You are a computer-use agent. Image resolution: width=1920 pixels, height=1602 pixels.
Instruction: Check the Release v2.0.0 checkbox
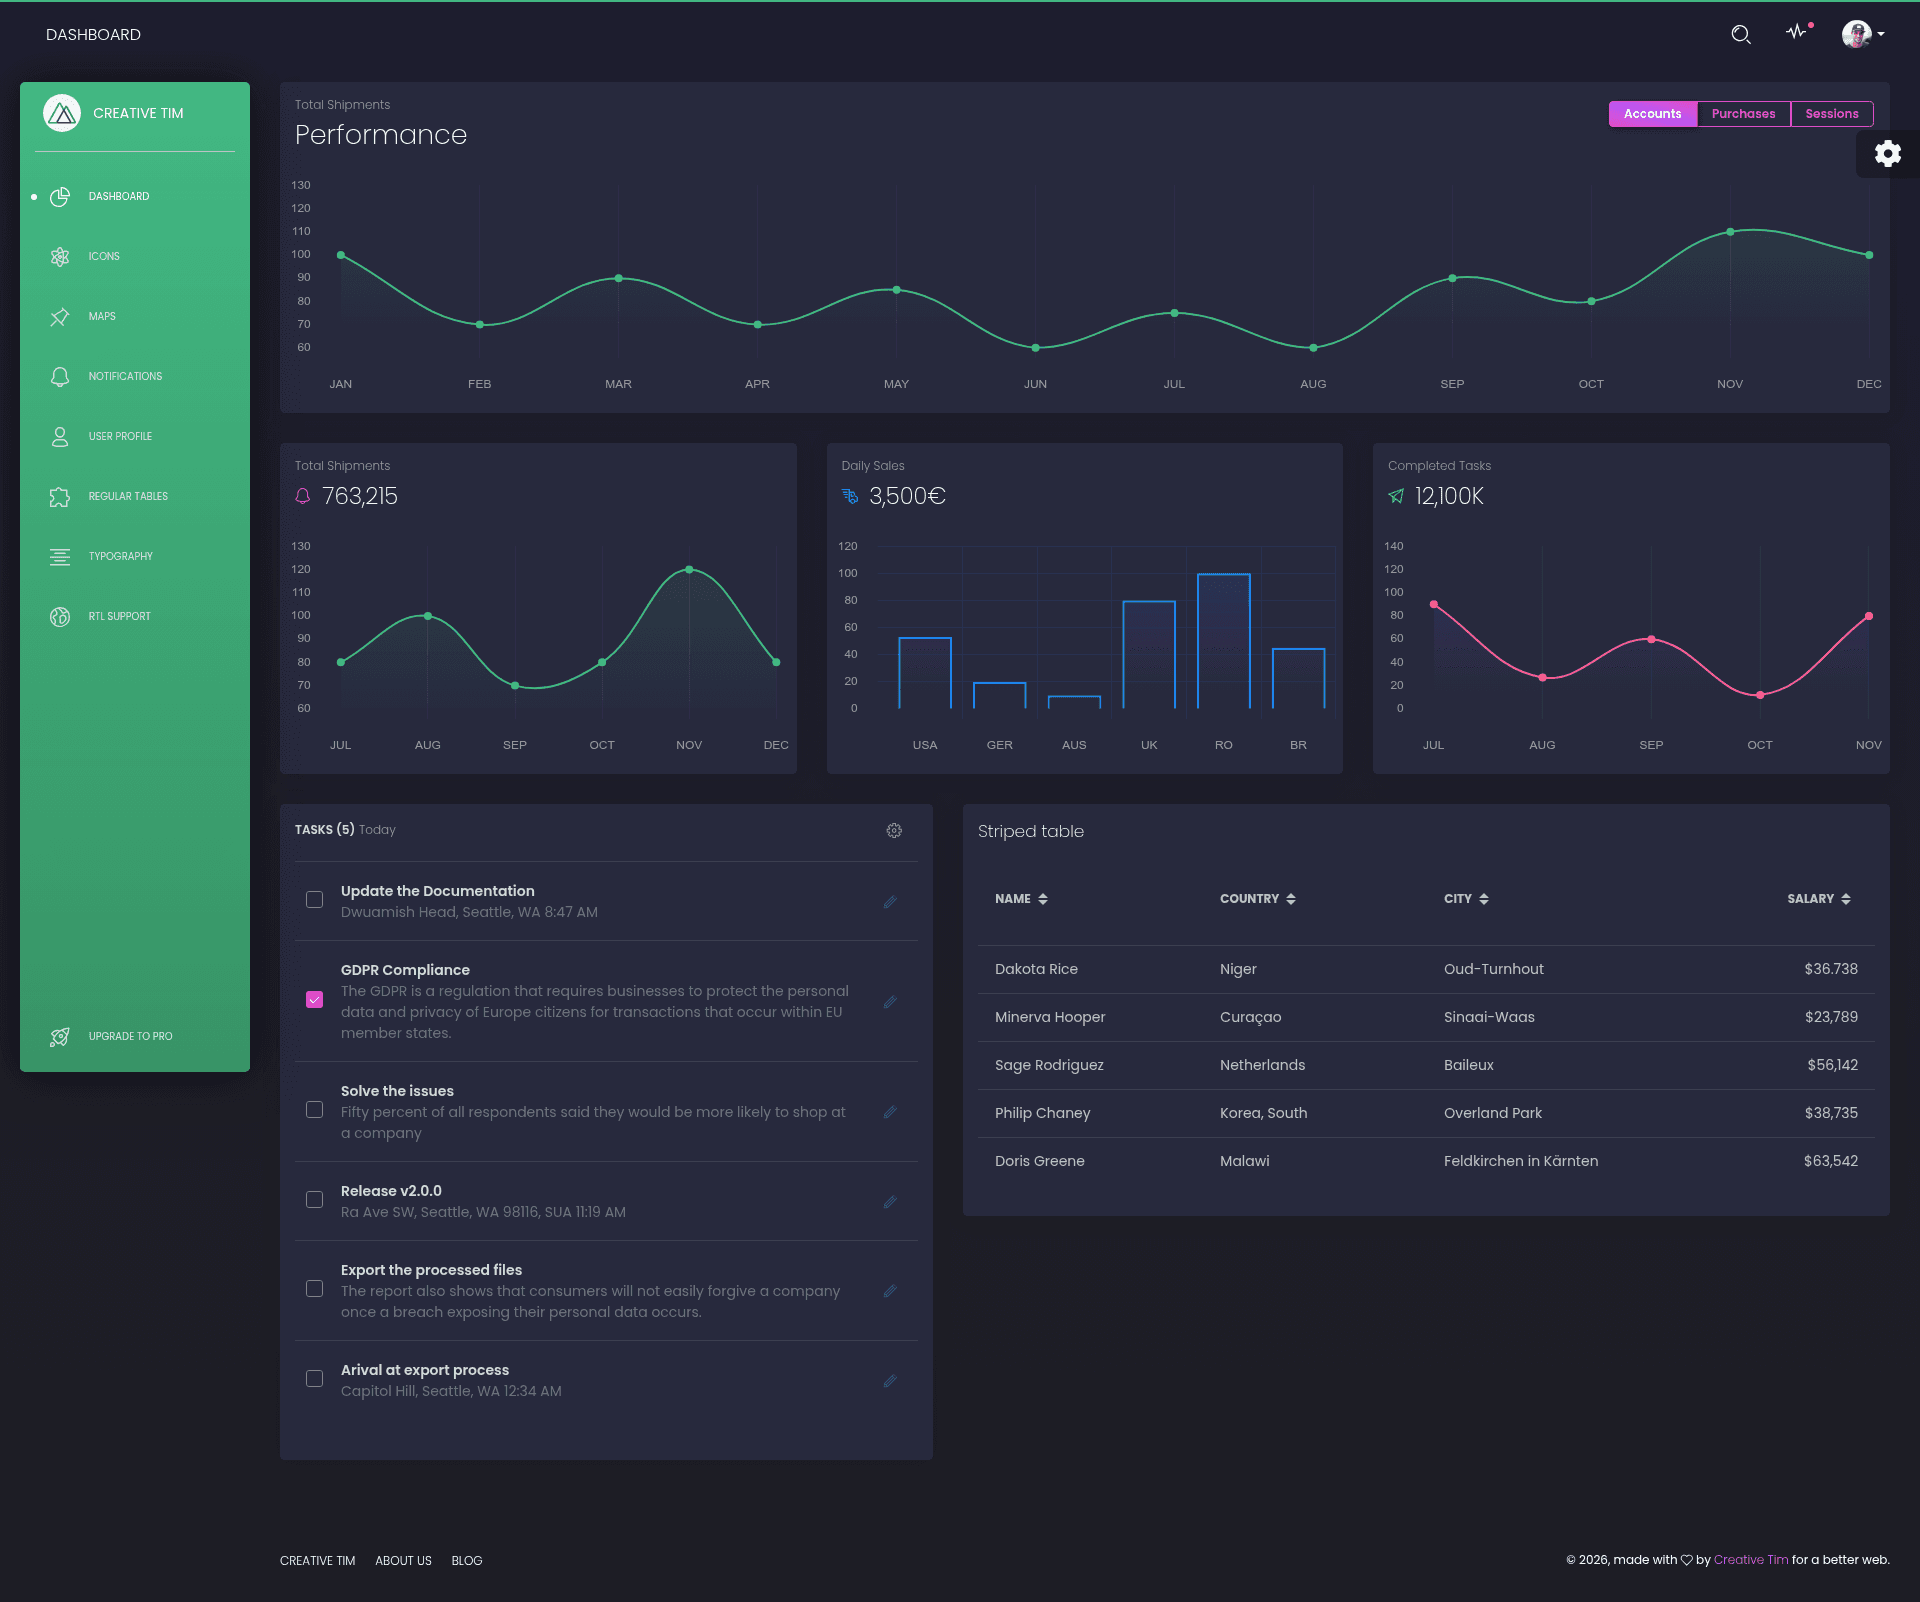tap(314, 1200)
